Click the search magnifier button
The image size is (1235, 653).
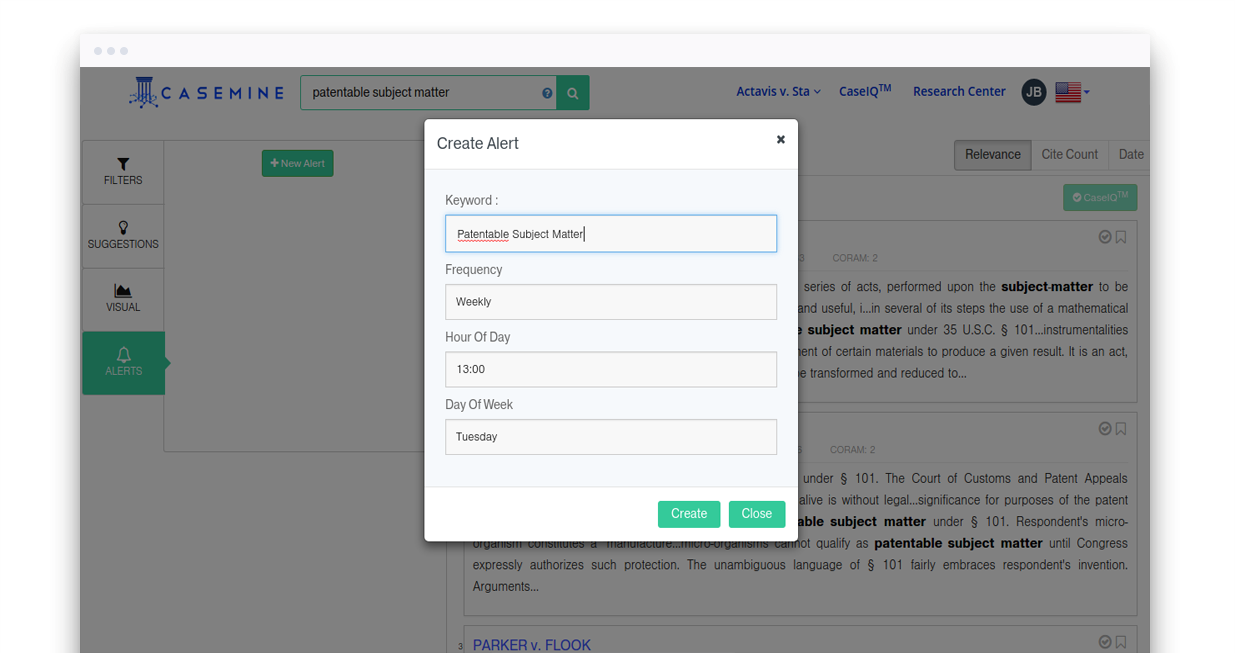(x=572, y=93)
